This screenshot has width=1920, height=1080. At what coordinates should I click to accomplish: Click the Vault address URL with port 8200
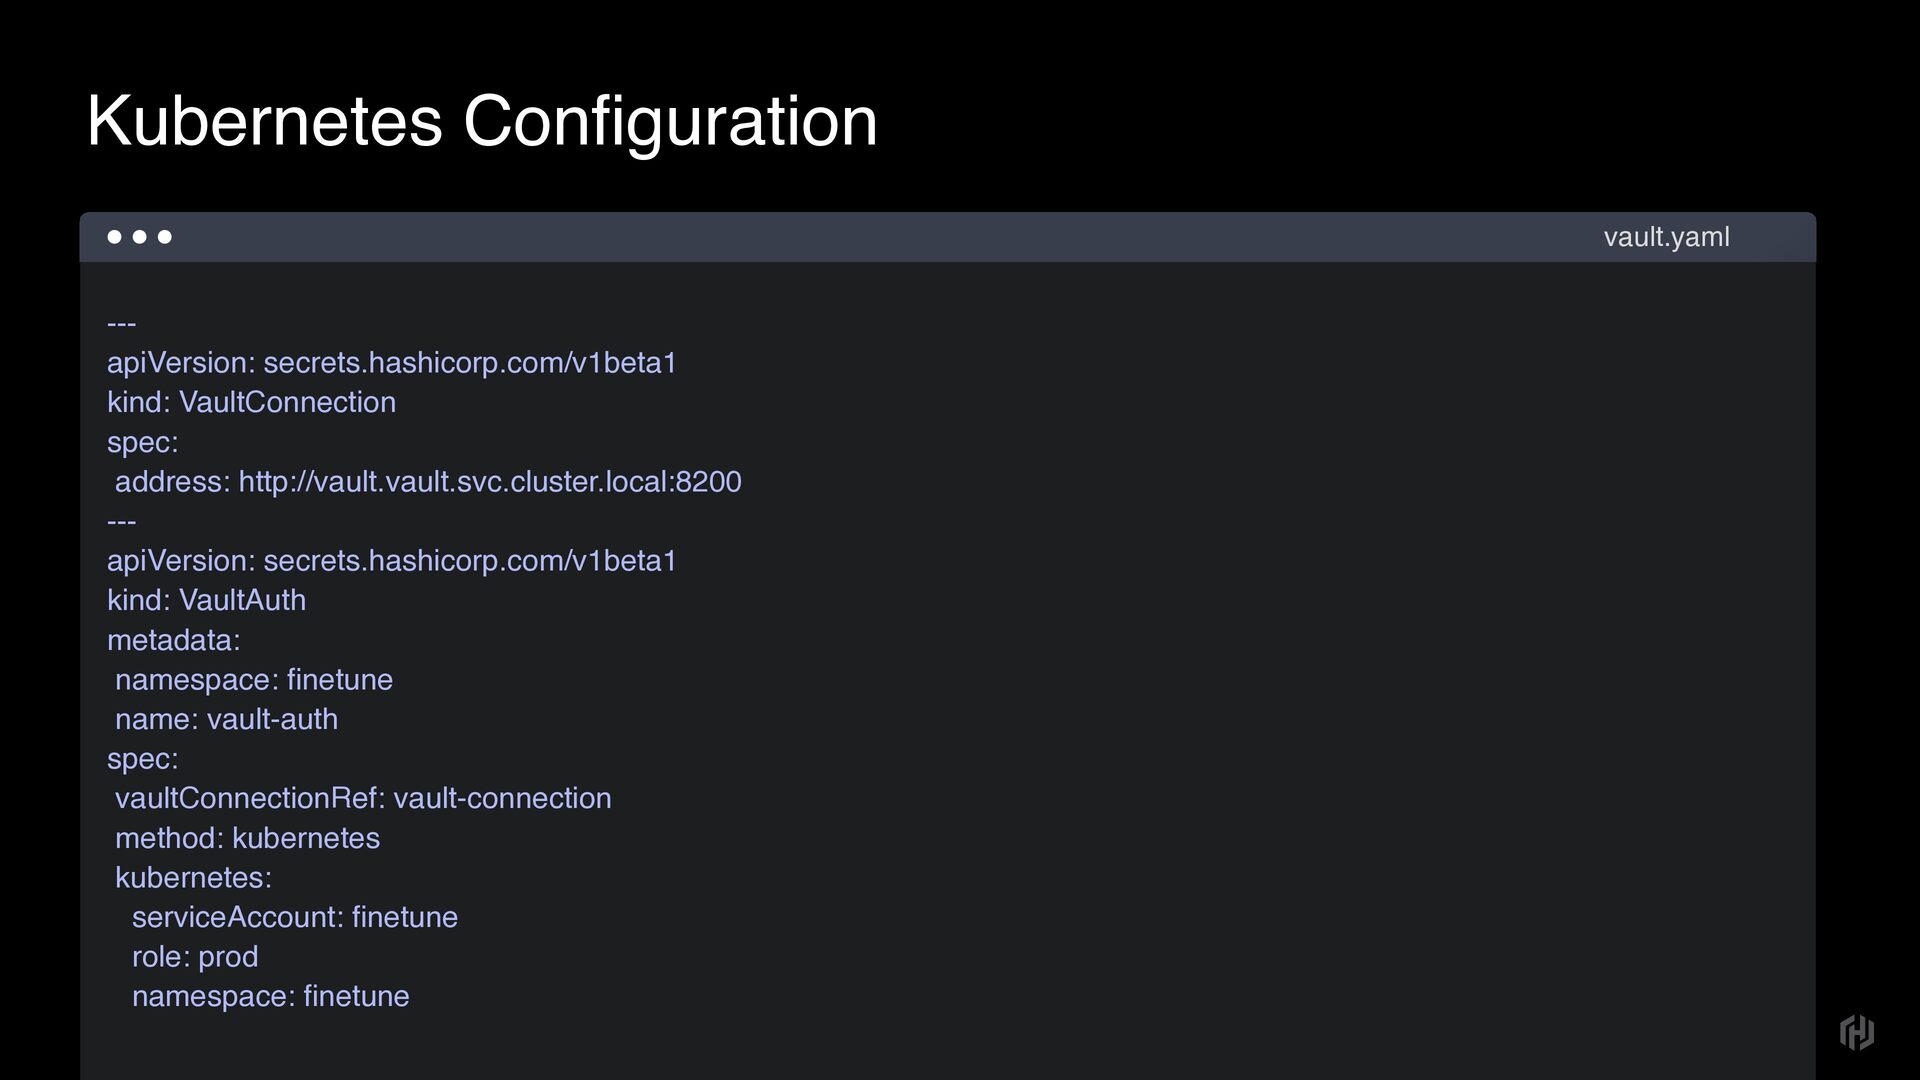point(489,482)
